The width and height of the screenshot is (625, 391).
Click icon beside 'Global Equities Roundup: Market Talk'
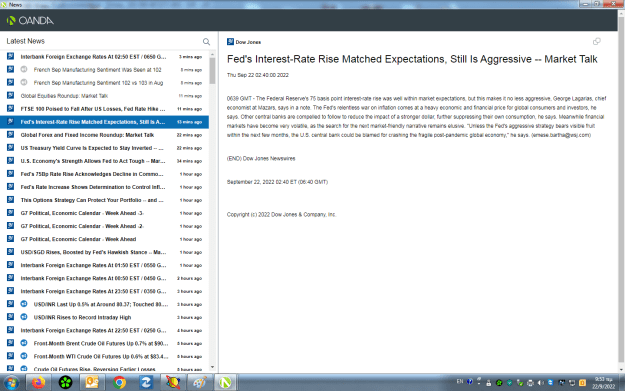(x=10, y=95)
